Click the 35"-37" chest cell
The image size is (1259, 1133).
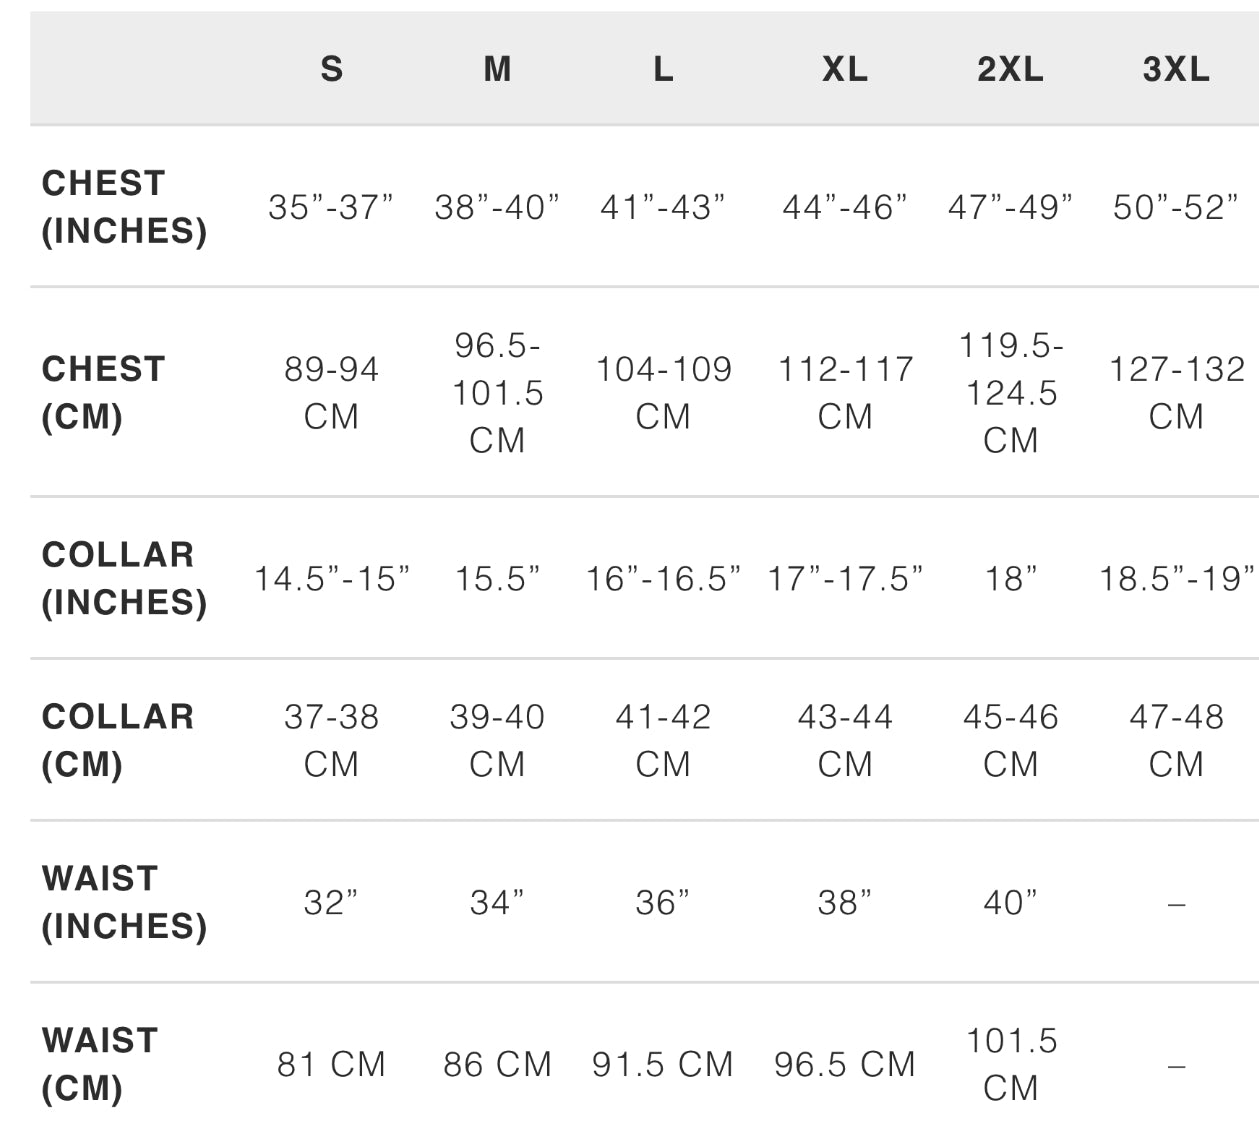[x=331, y=207]
